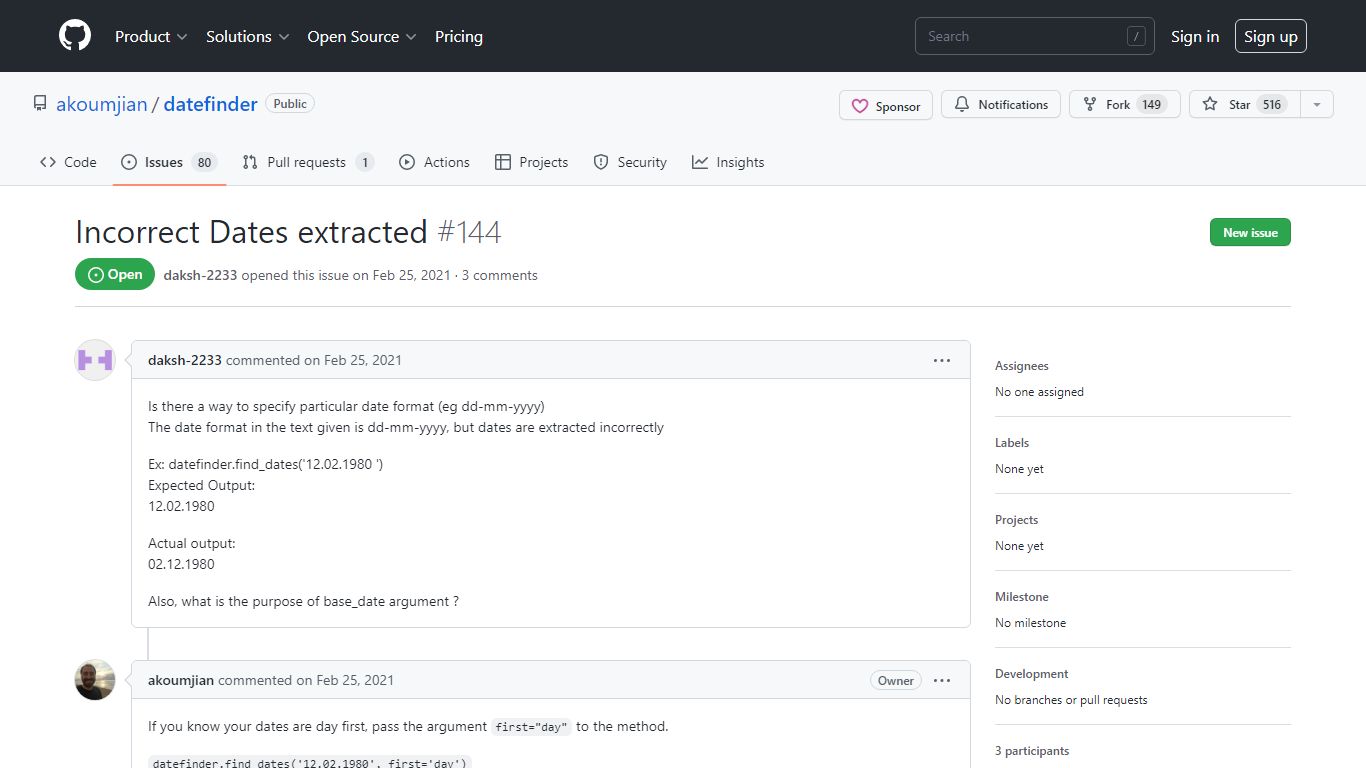This screenshot has height=768, width=1366.
Task: Click the Owner badge on akoumjian's comment
Action: click(896, 680)
